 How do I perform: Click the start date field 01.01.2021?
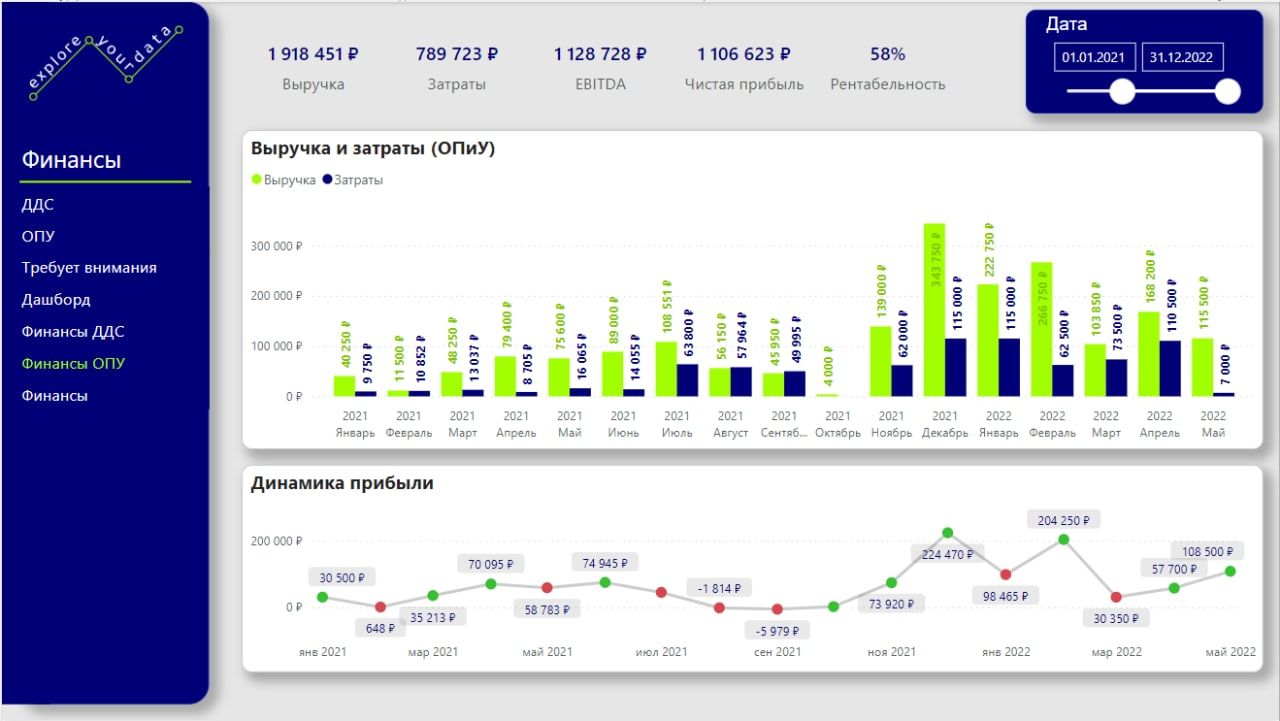(1094, 57)
